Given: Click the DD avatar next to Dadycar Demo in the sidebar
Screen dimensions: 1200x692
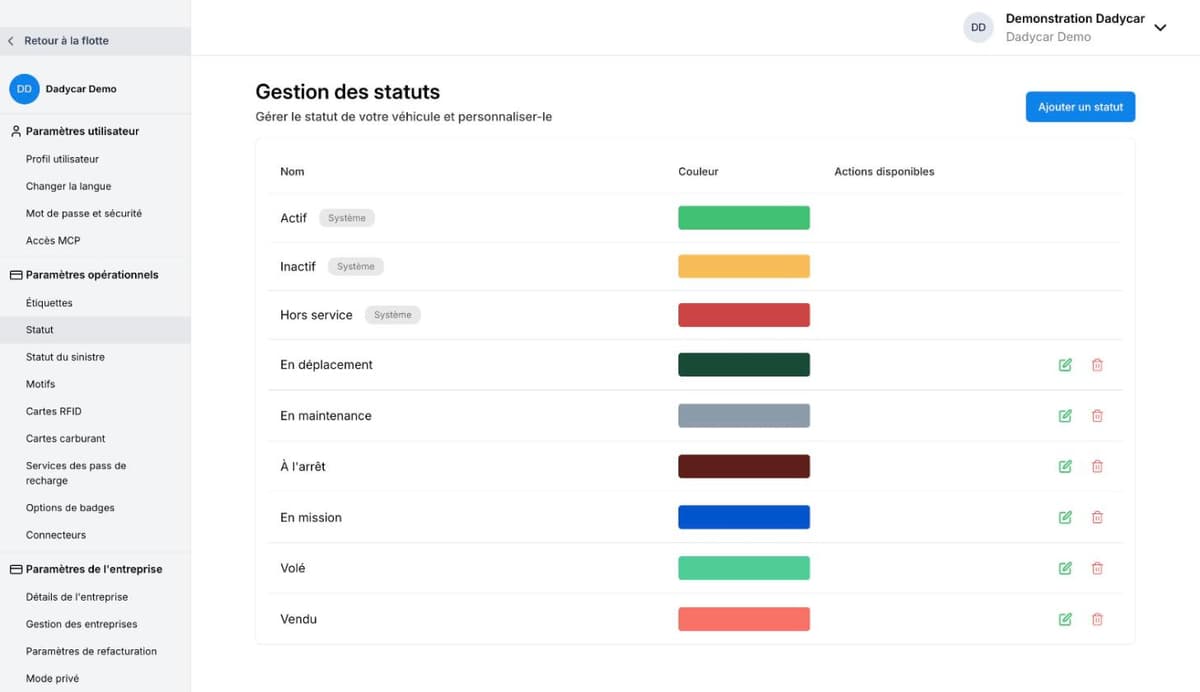Looking at the screenshot, I should [24, 89].
